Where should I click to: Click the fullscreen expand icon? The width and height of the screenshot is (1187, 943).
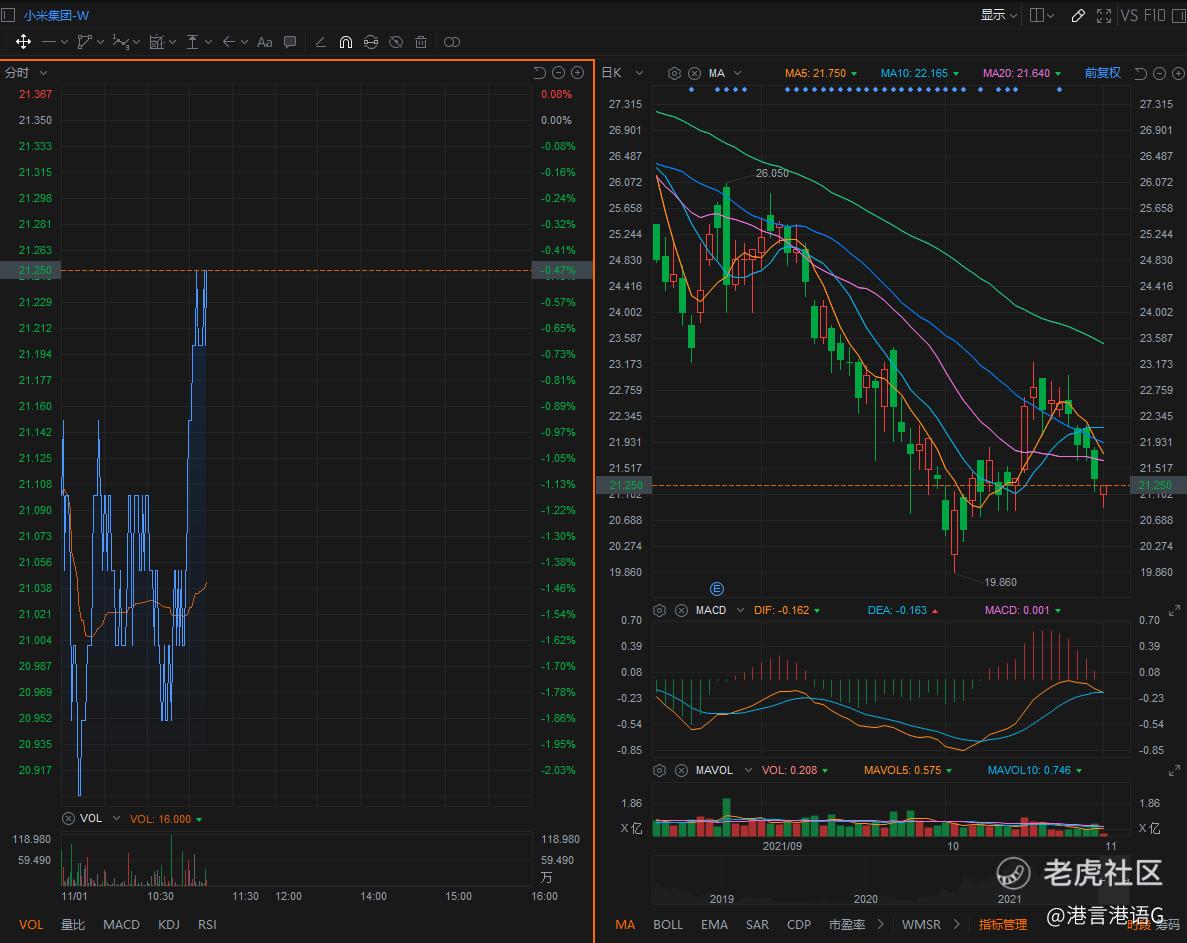pos(1104,15)
